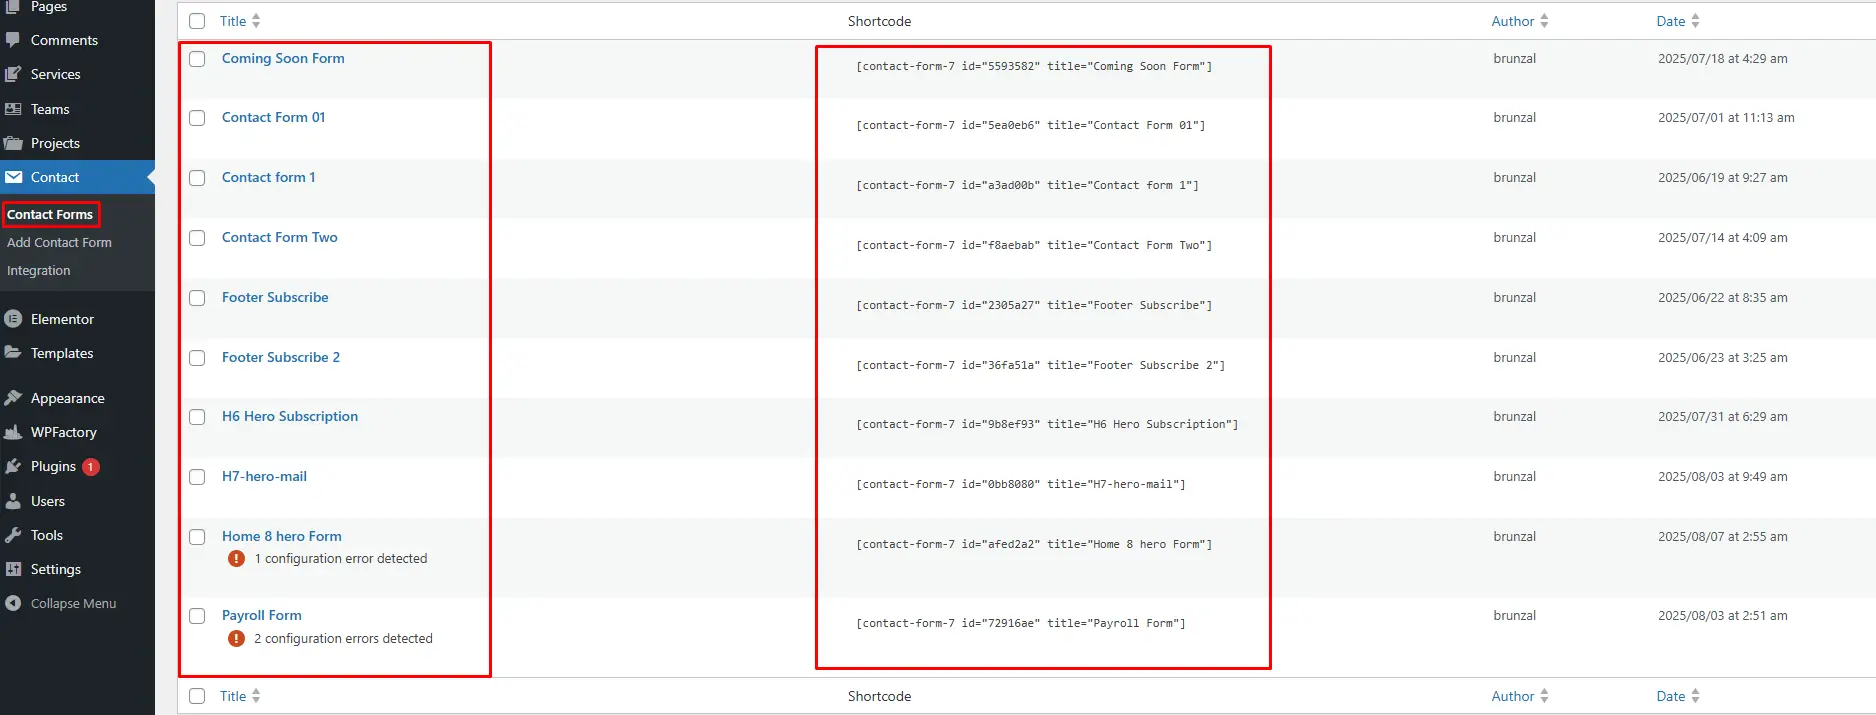Click the error icon under Home 8 hero Form
The image size is (1876, 715).
point(236,559)
